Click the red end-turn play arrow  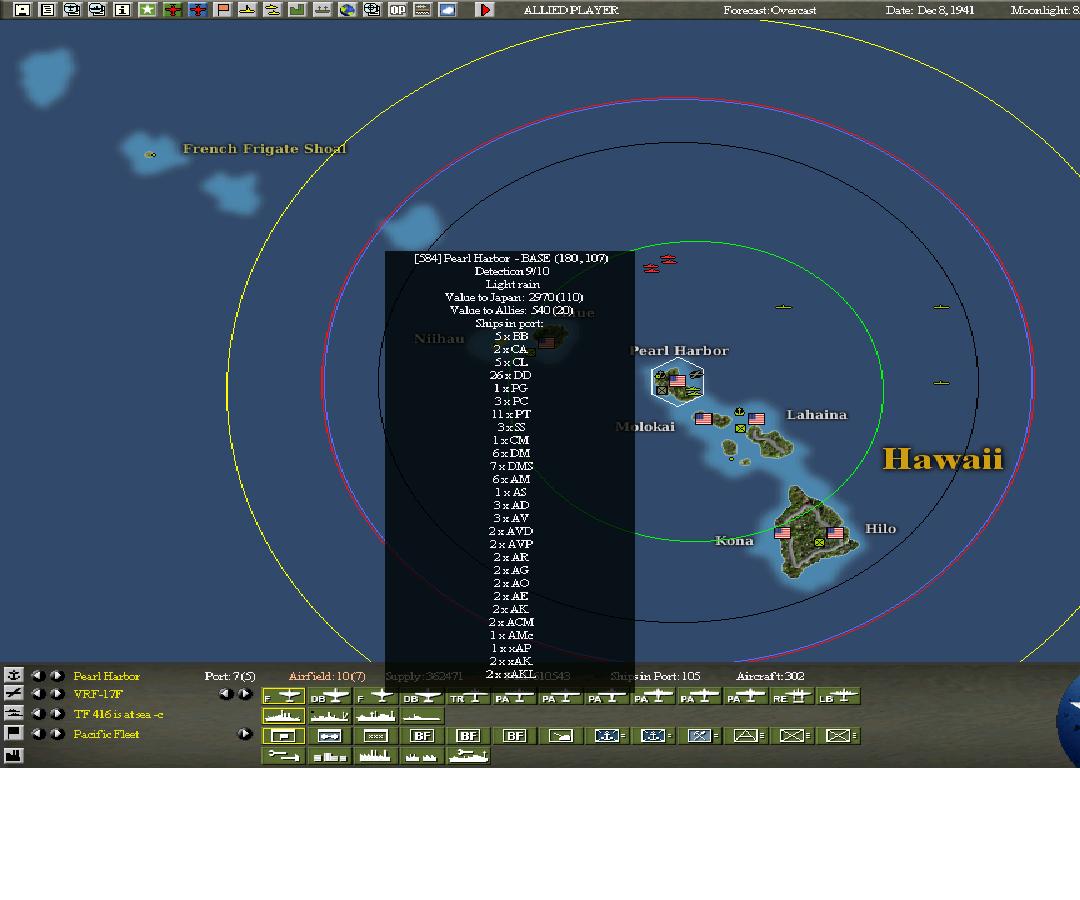pyautogui.click(x=485, y=10)
